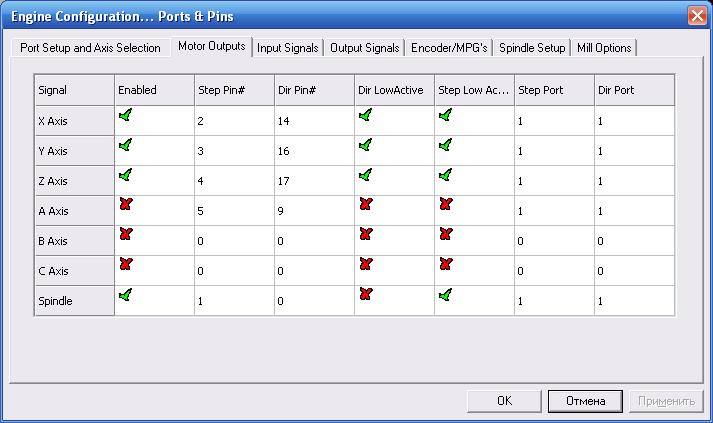Toggle Y Axis Dir LowActive checkmark
This screenshot has height=423, width=713.
(x=365, y=145)
